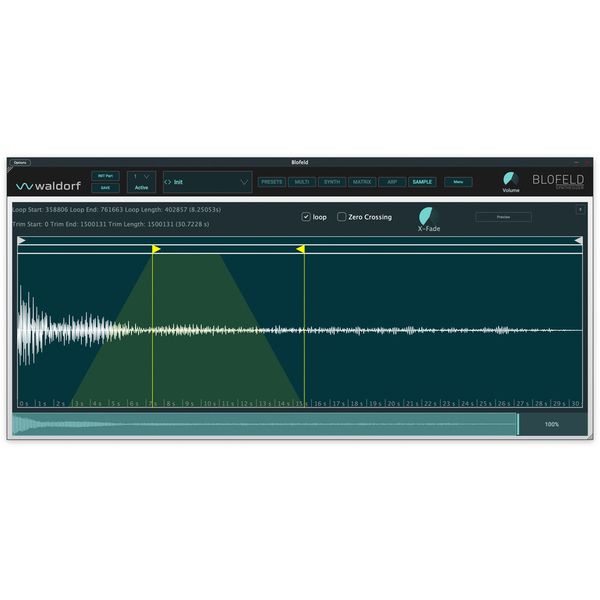Open the Options button in title bar

(x=20, y=163)
